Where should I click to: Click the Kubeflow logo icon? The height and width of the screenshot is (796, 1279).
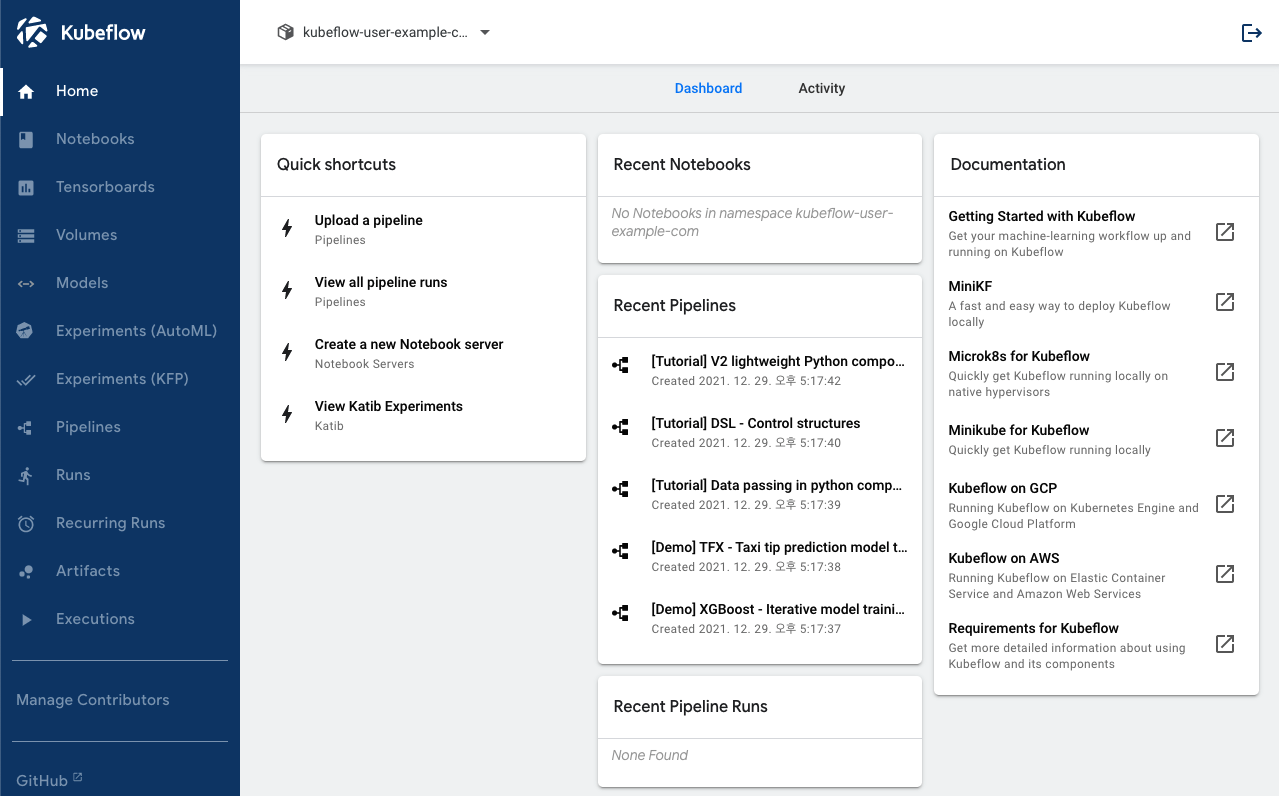[32, 32]
